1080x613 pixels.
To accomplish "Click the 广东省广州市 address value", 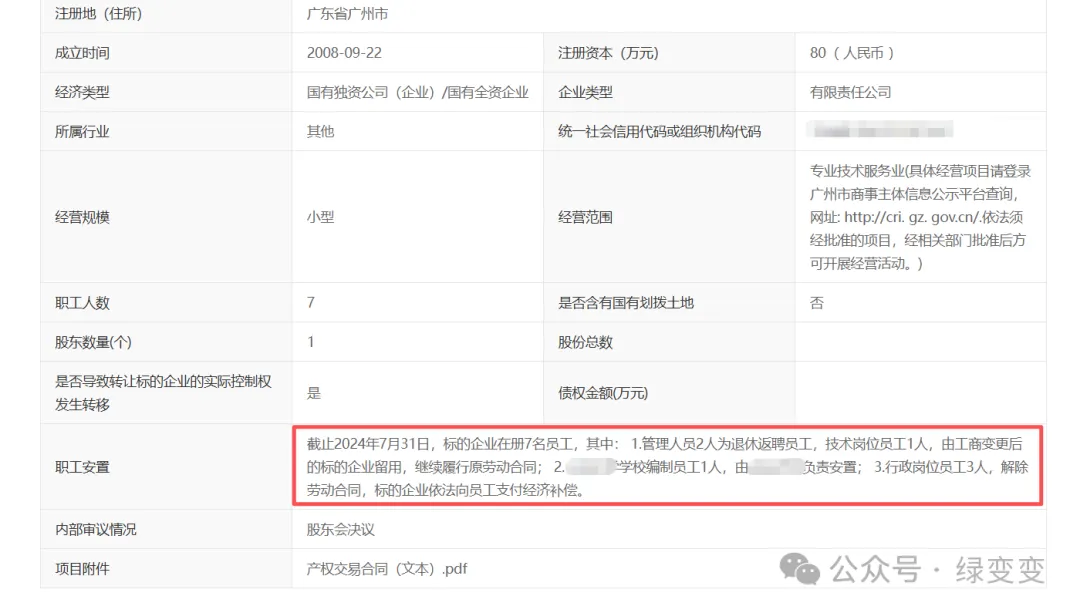I will [x=347, y=14].
